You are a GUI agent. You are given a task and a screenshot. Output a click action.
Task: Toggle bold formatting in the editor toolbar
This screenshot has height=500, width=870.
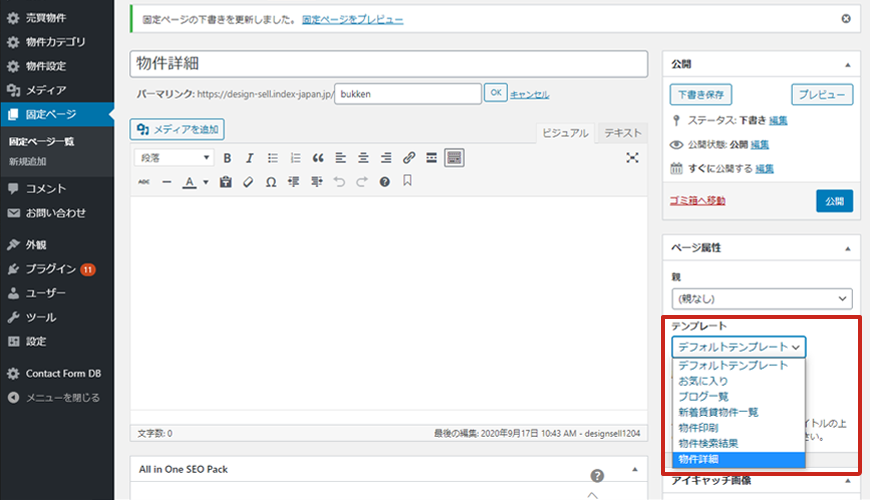coord(227,158)
